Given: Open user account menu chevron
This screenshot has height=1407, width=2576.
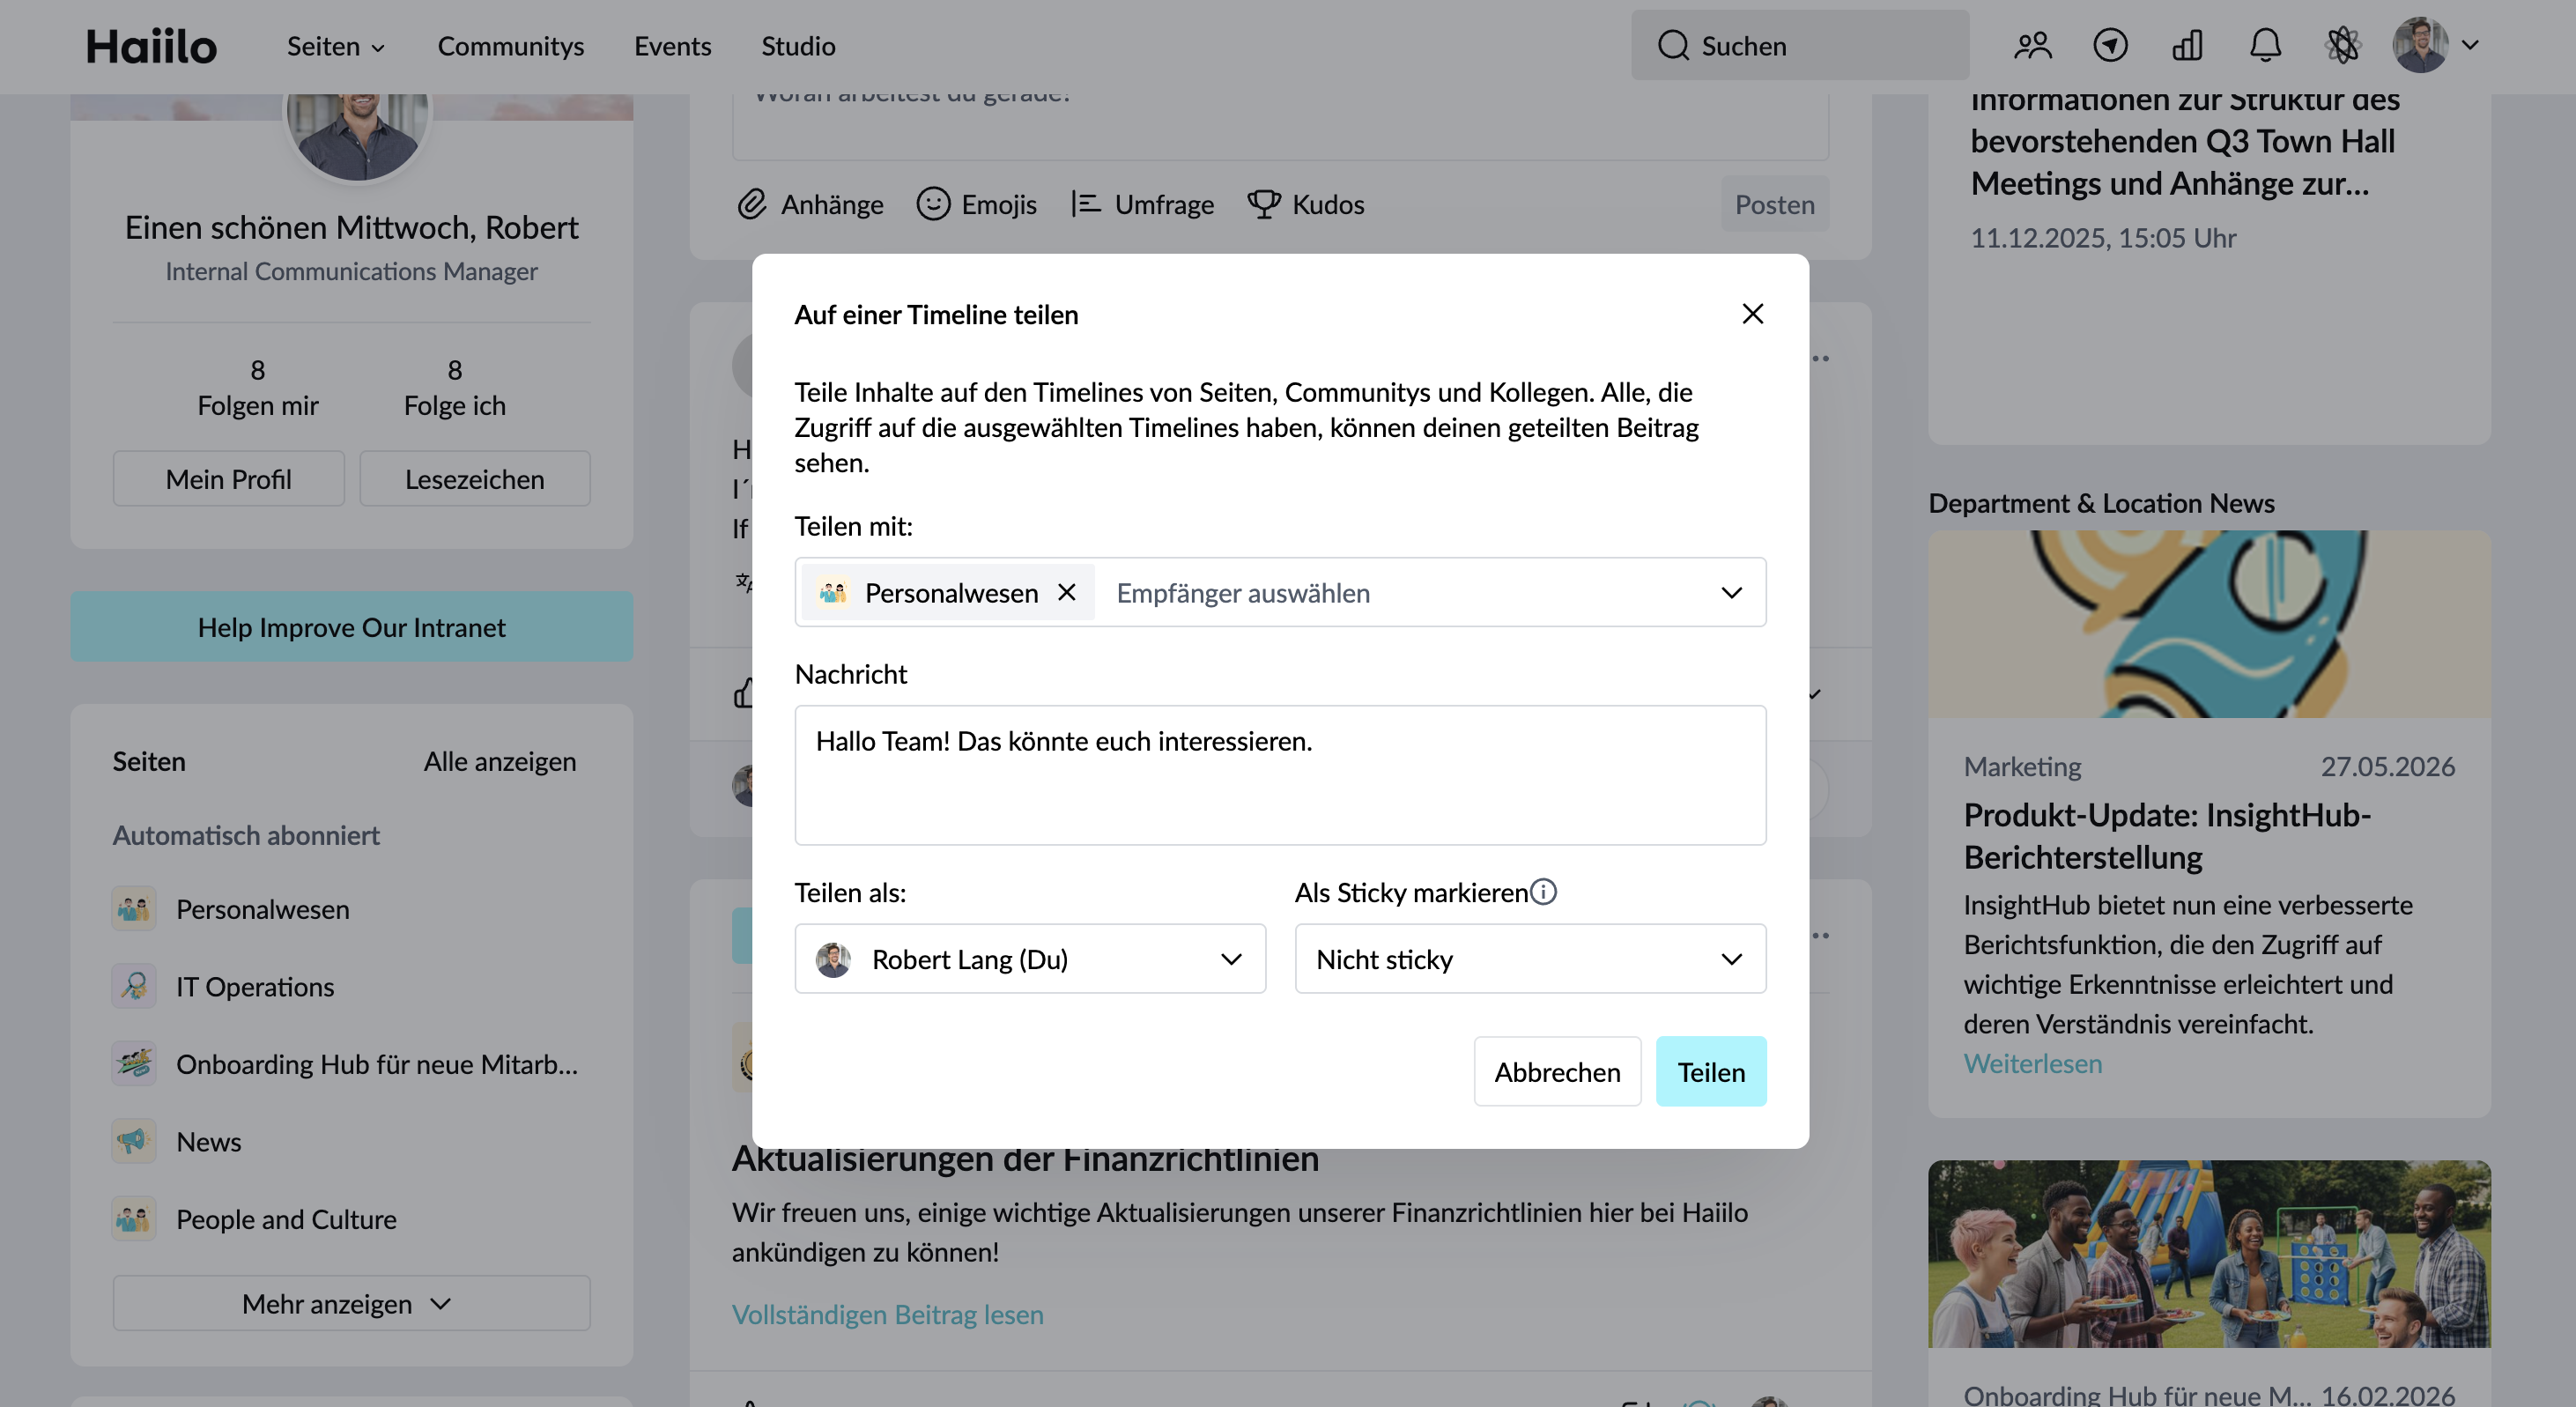Looking at the screenshot, I should click(2470, 45).
